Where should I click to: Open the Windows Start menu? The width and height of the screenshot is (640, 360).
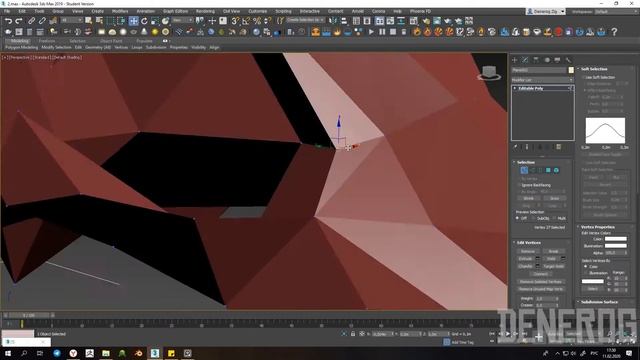tap(8, 353)
